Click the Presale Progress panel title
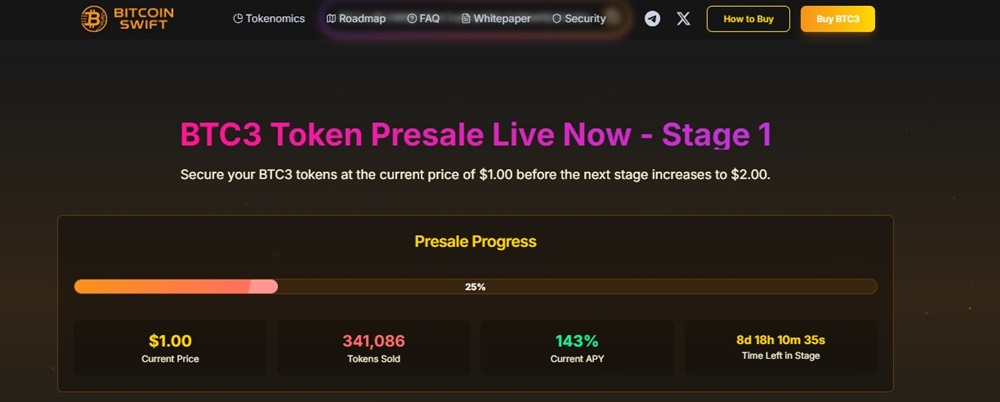Screen dimensions: 1000x402 click(475, 242)
